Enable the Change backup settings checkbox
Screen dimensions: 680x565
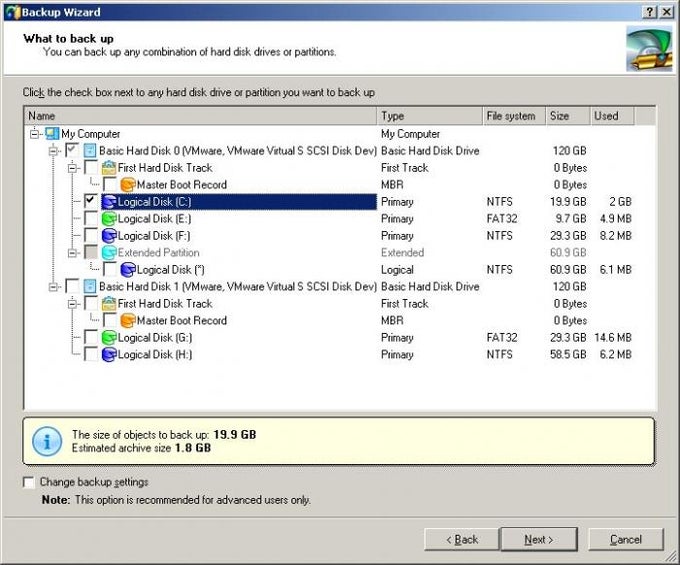pos(29,482)
